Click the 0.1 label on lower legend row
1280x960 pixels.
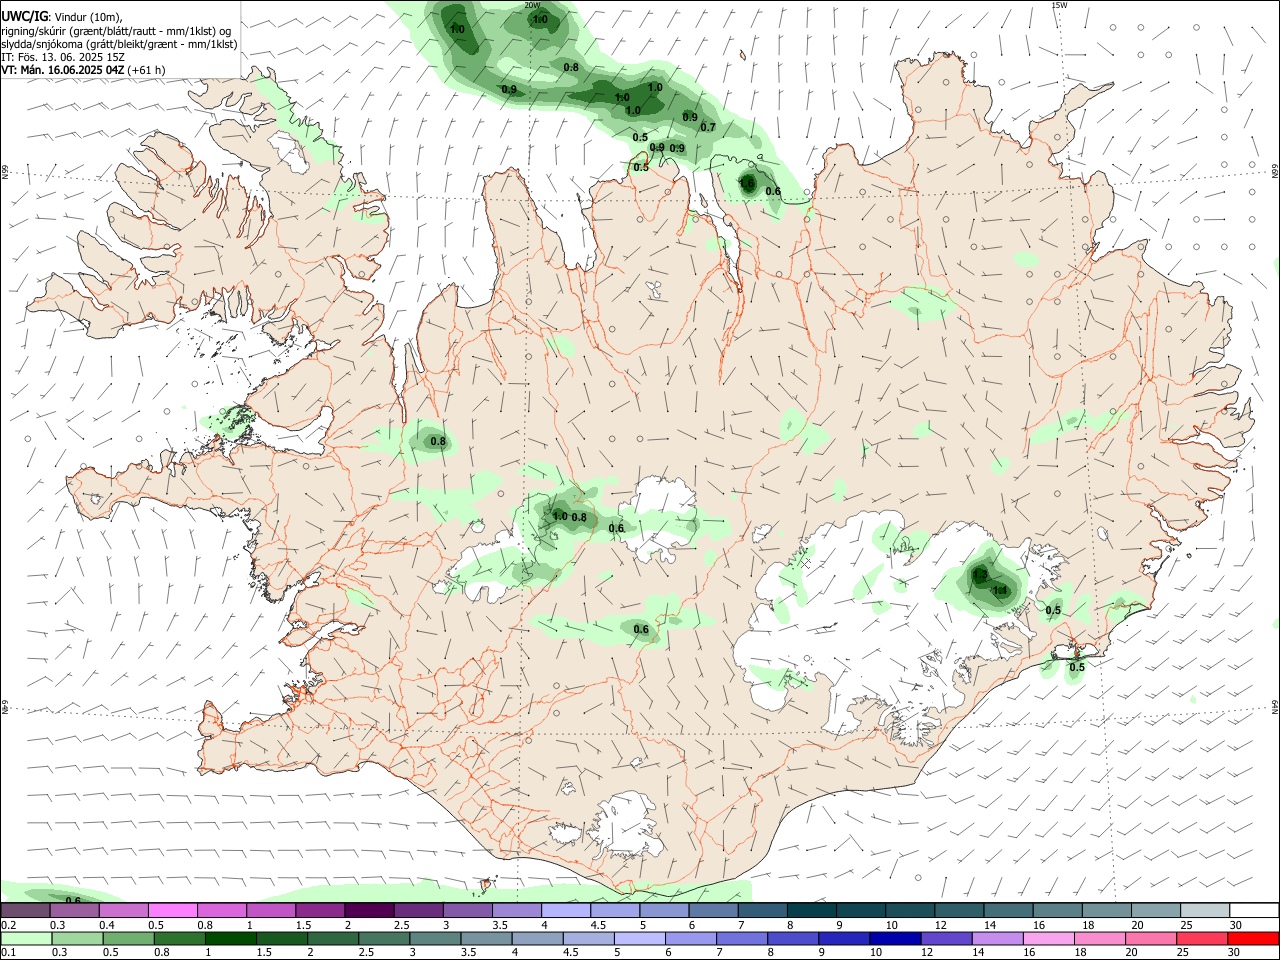8,953
